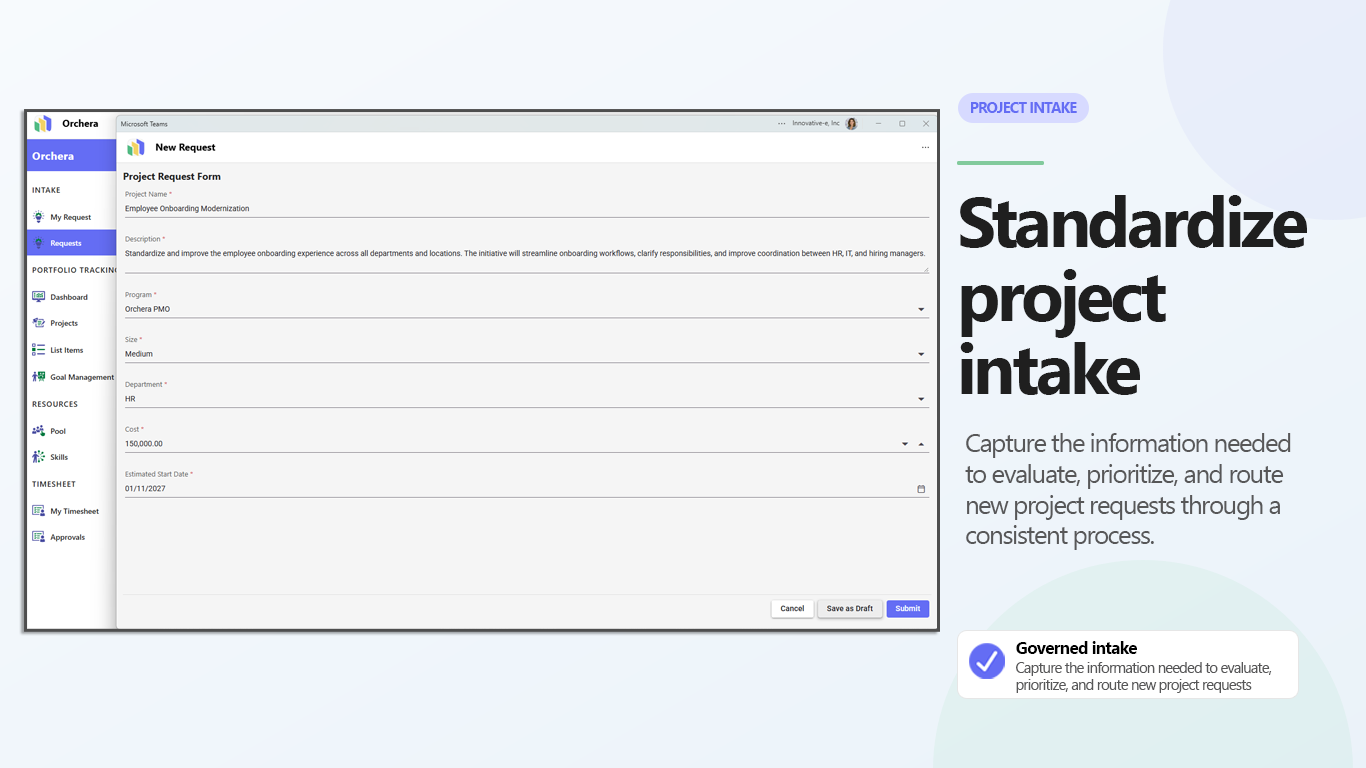Open the Teams title bar more options ellipsis
1366x768 pixels.
tap(782, 124)
